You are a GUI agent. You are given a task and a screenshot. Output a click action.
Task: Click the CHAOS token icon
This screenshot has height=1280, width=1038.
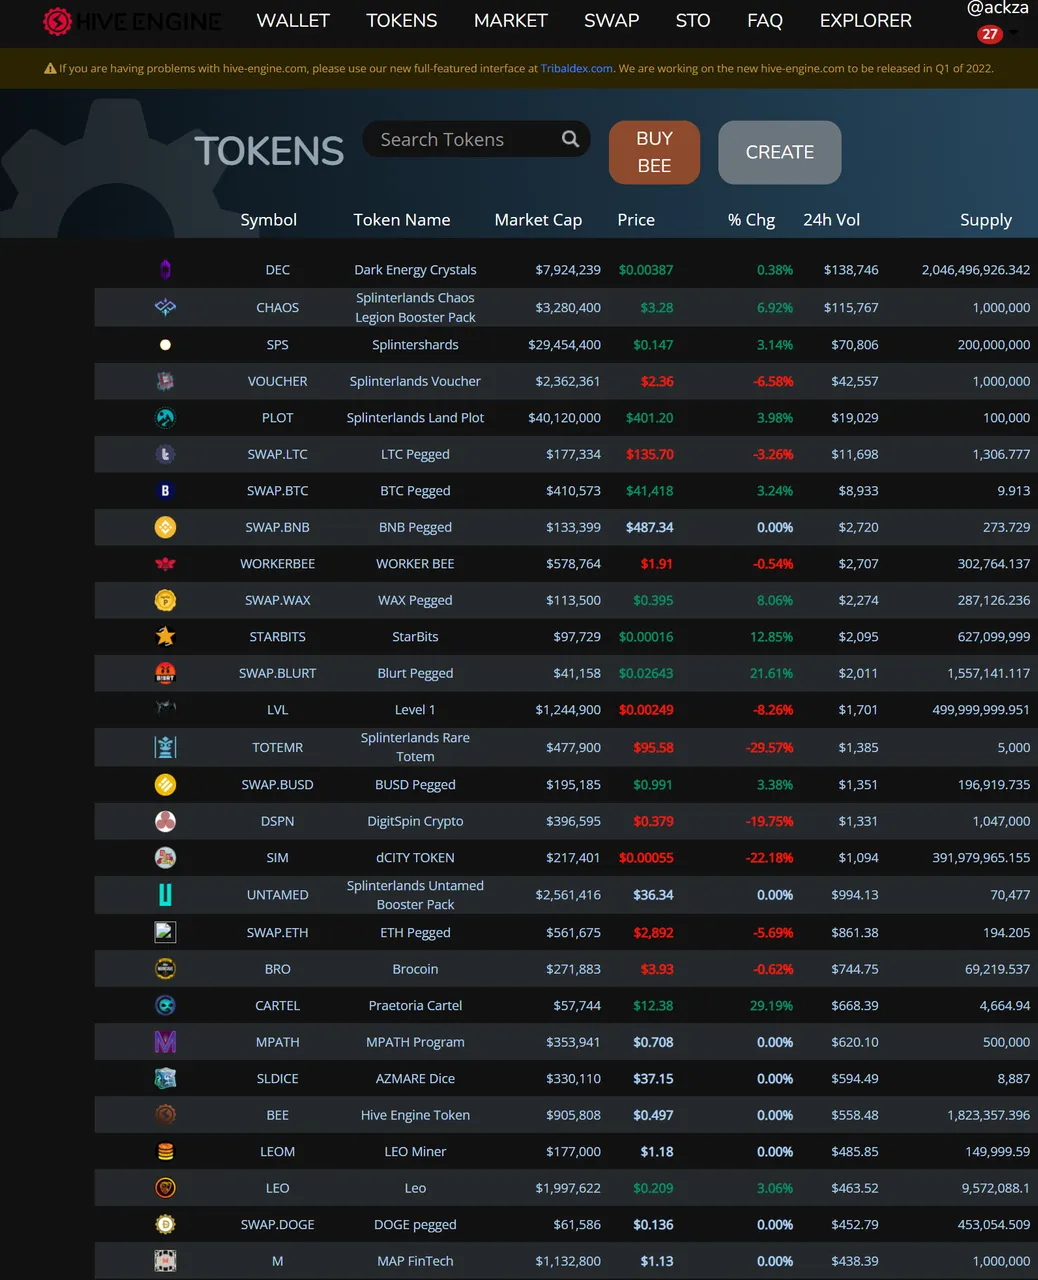click(x=165, y=307)
